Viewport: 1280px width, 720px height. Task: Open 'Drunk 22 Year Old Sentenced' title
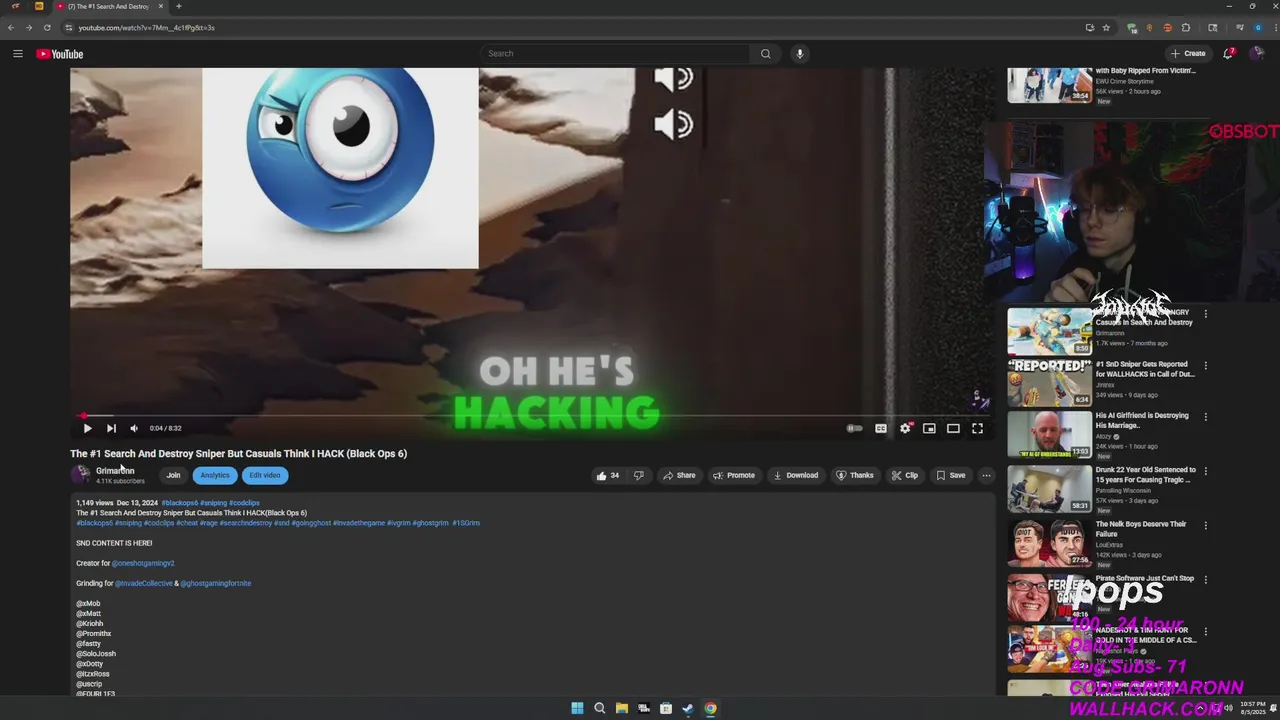[1145, 475]
